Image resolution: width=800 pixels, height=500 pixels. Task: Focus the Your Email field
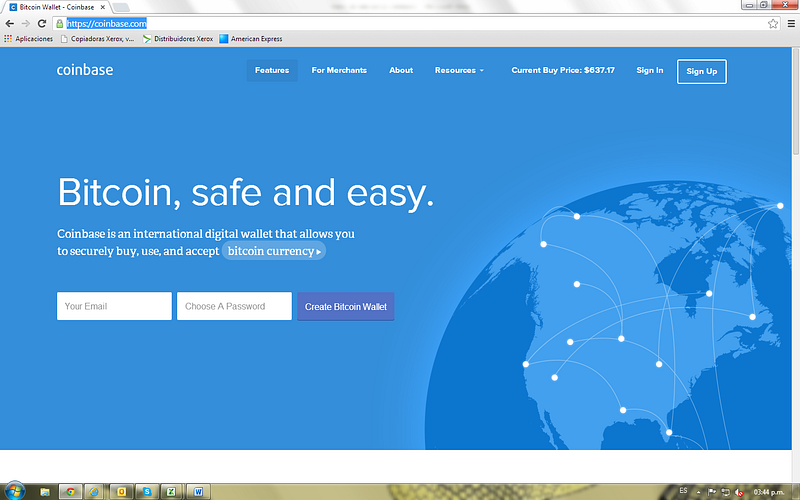point(114,306)
